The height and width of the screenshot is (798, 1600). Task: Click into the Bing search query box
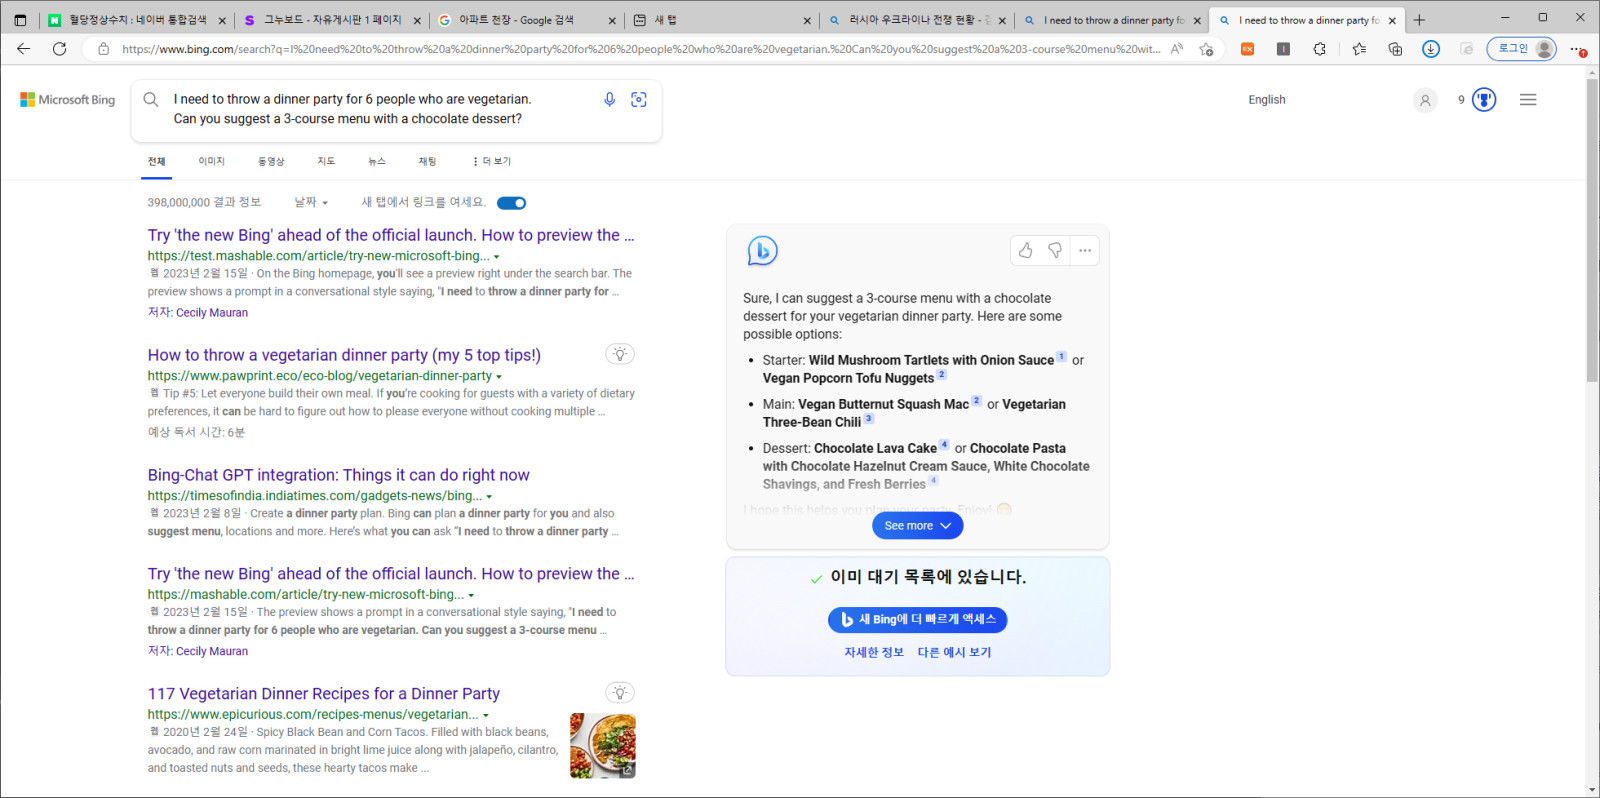(380, 109)
